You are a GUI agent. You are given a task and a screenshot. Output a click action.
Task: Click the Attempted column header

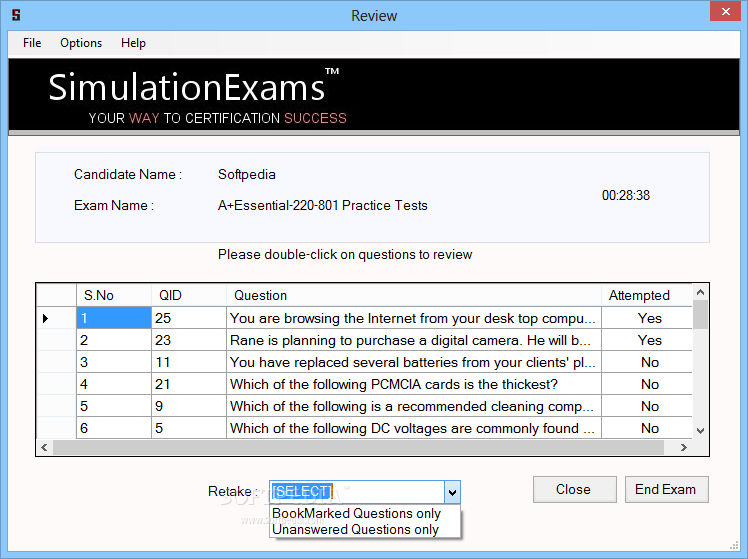point(647,295)
